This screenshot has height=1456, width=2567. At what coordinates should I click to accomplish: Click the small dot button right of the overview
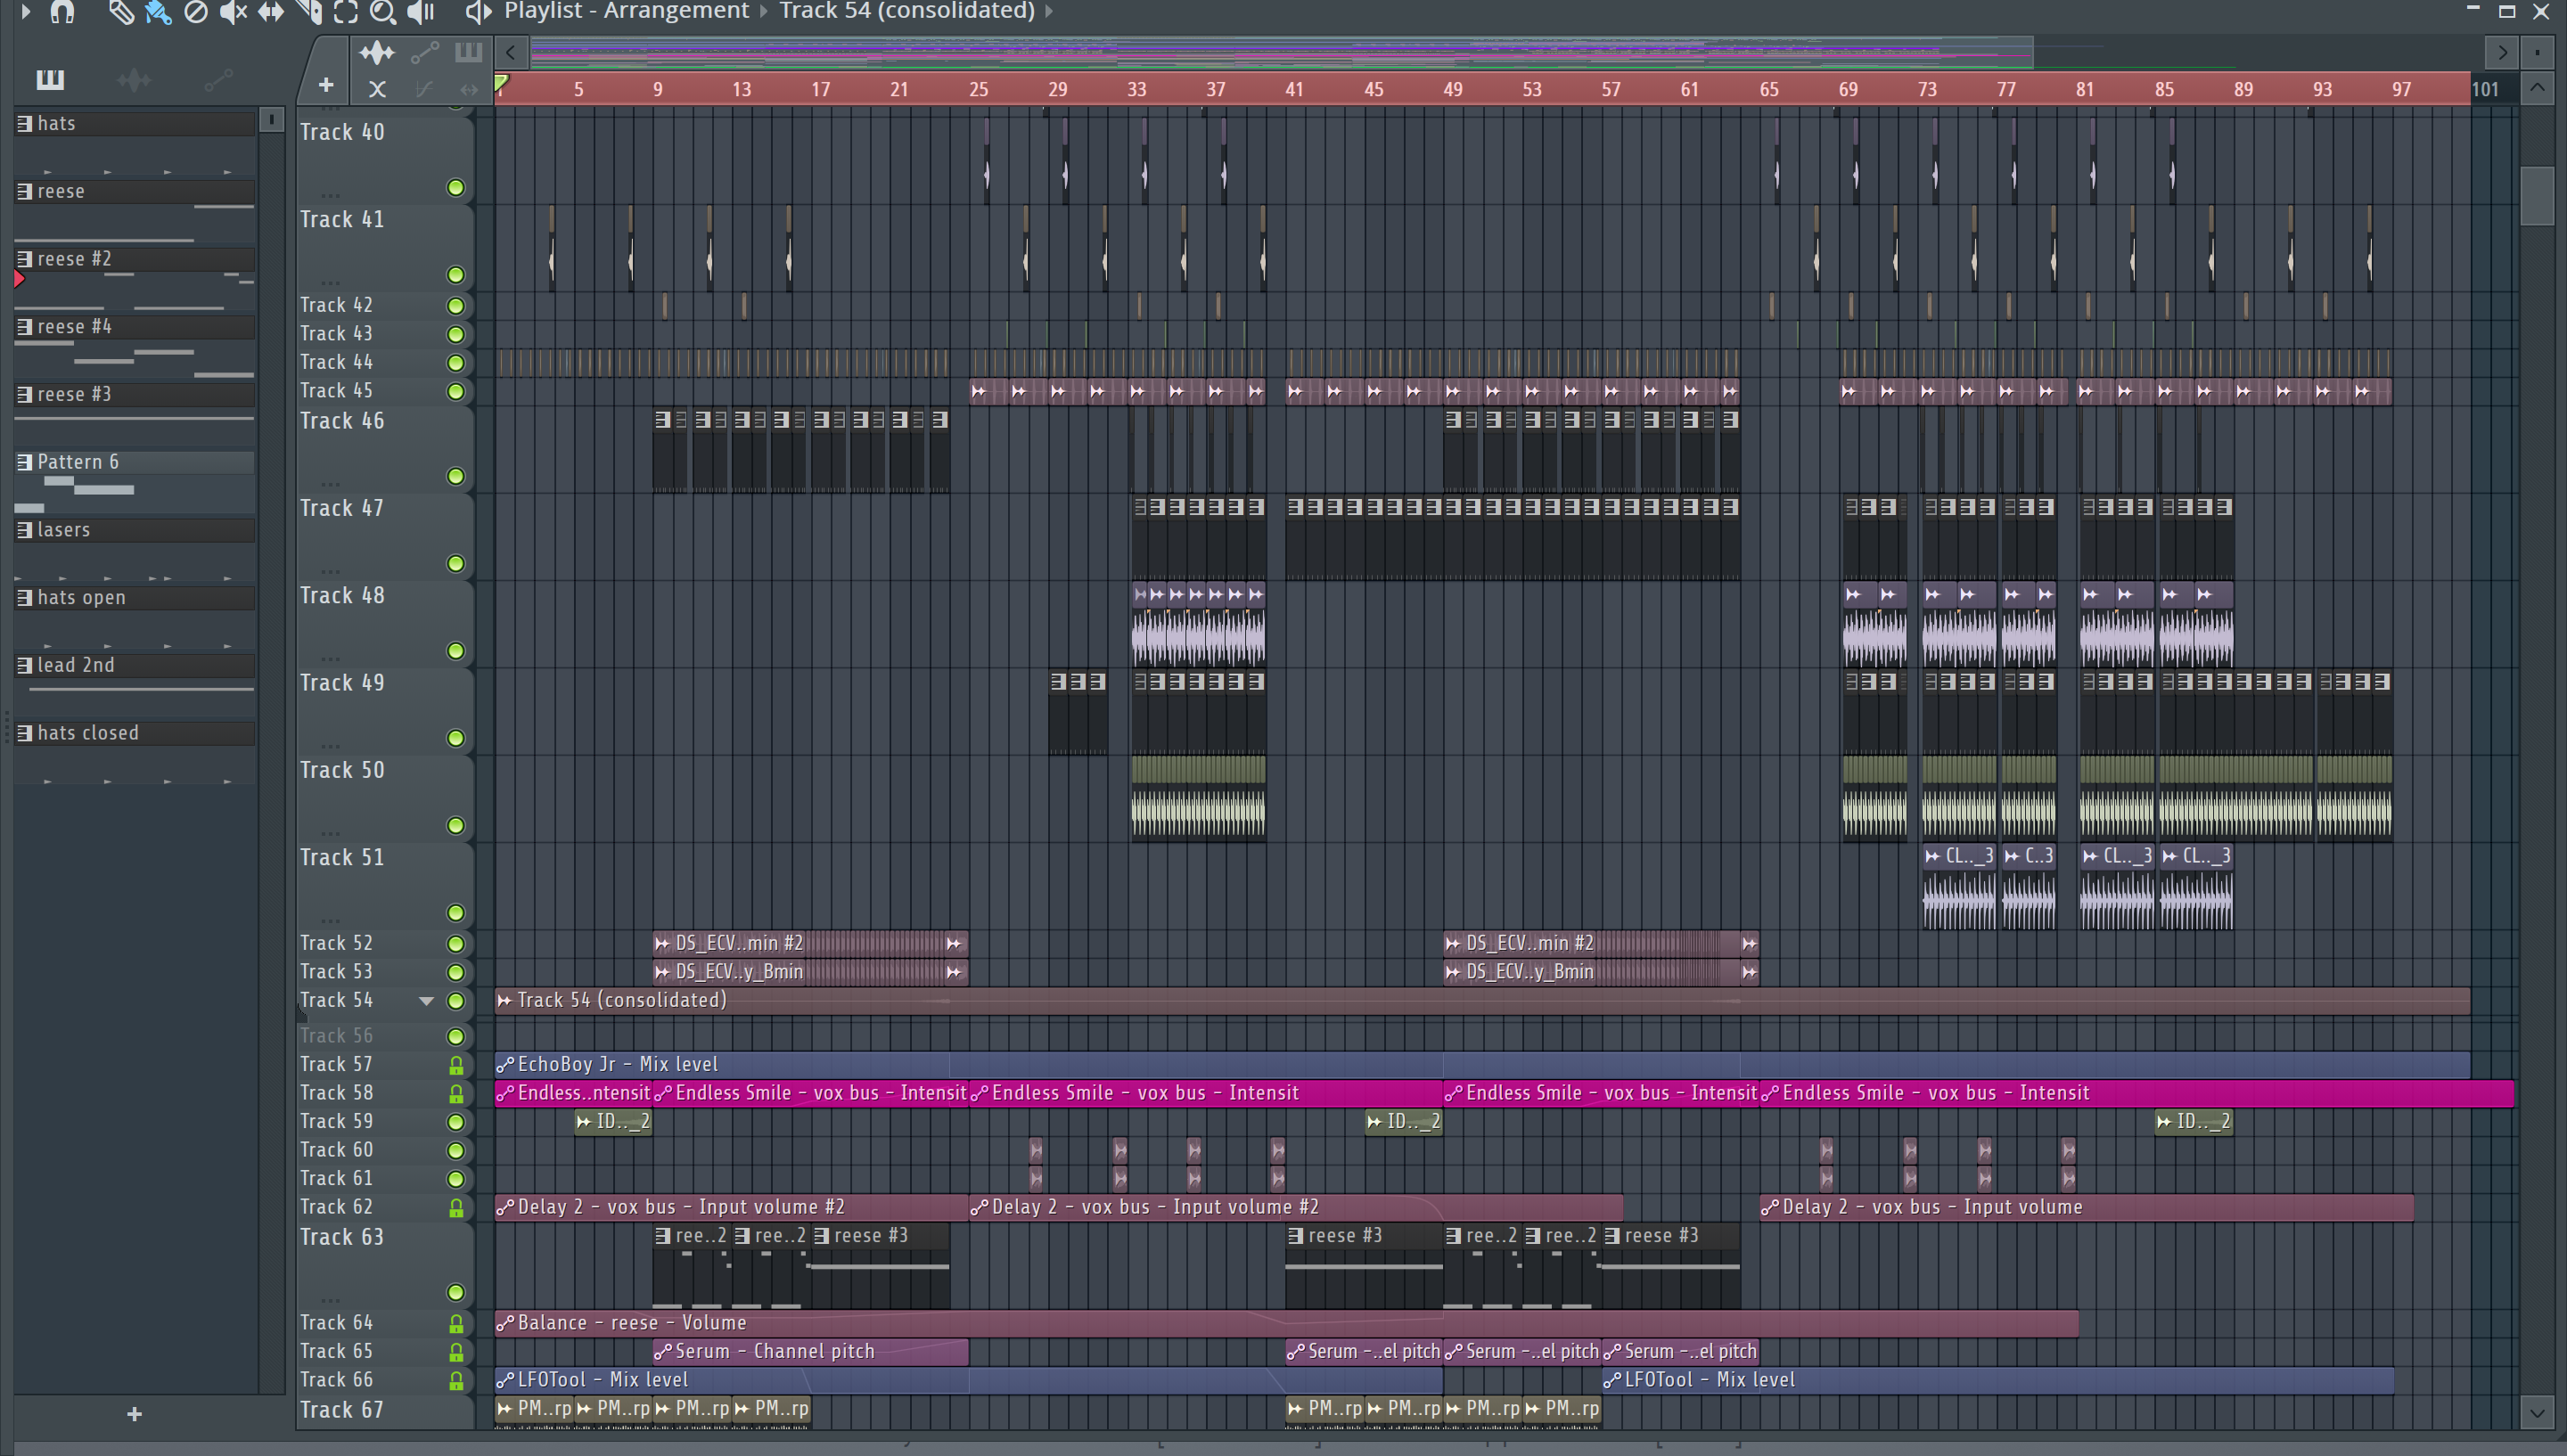(x=2537, y=51)
